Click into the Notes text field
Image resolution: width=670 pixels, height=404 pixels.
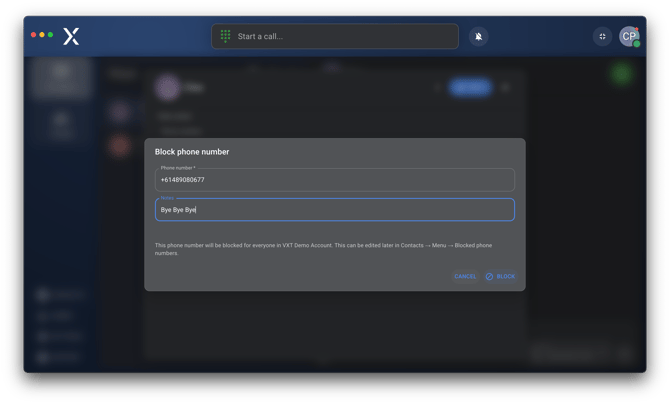tap(334, 210)
